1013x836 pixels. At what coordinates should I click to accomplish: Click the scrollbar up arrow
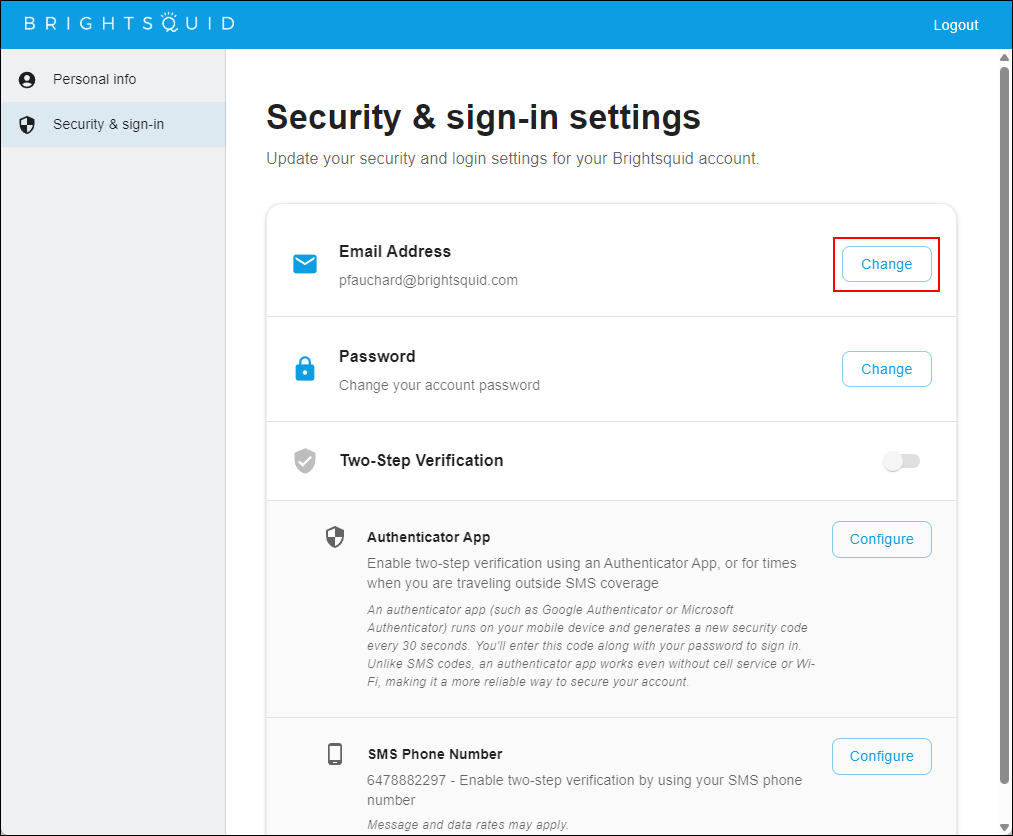coord(1005,57)
